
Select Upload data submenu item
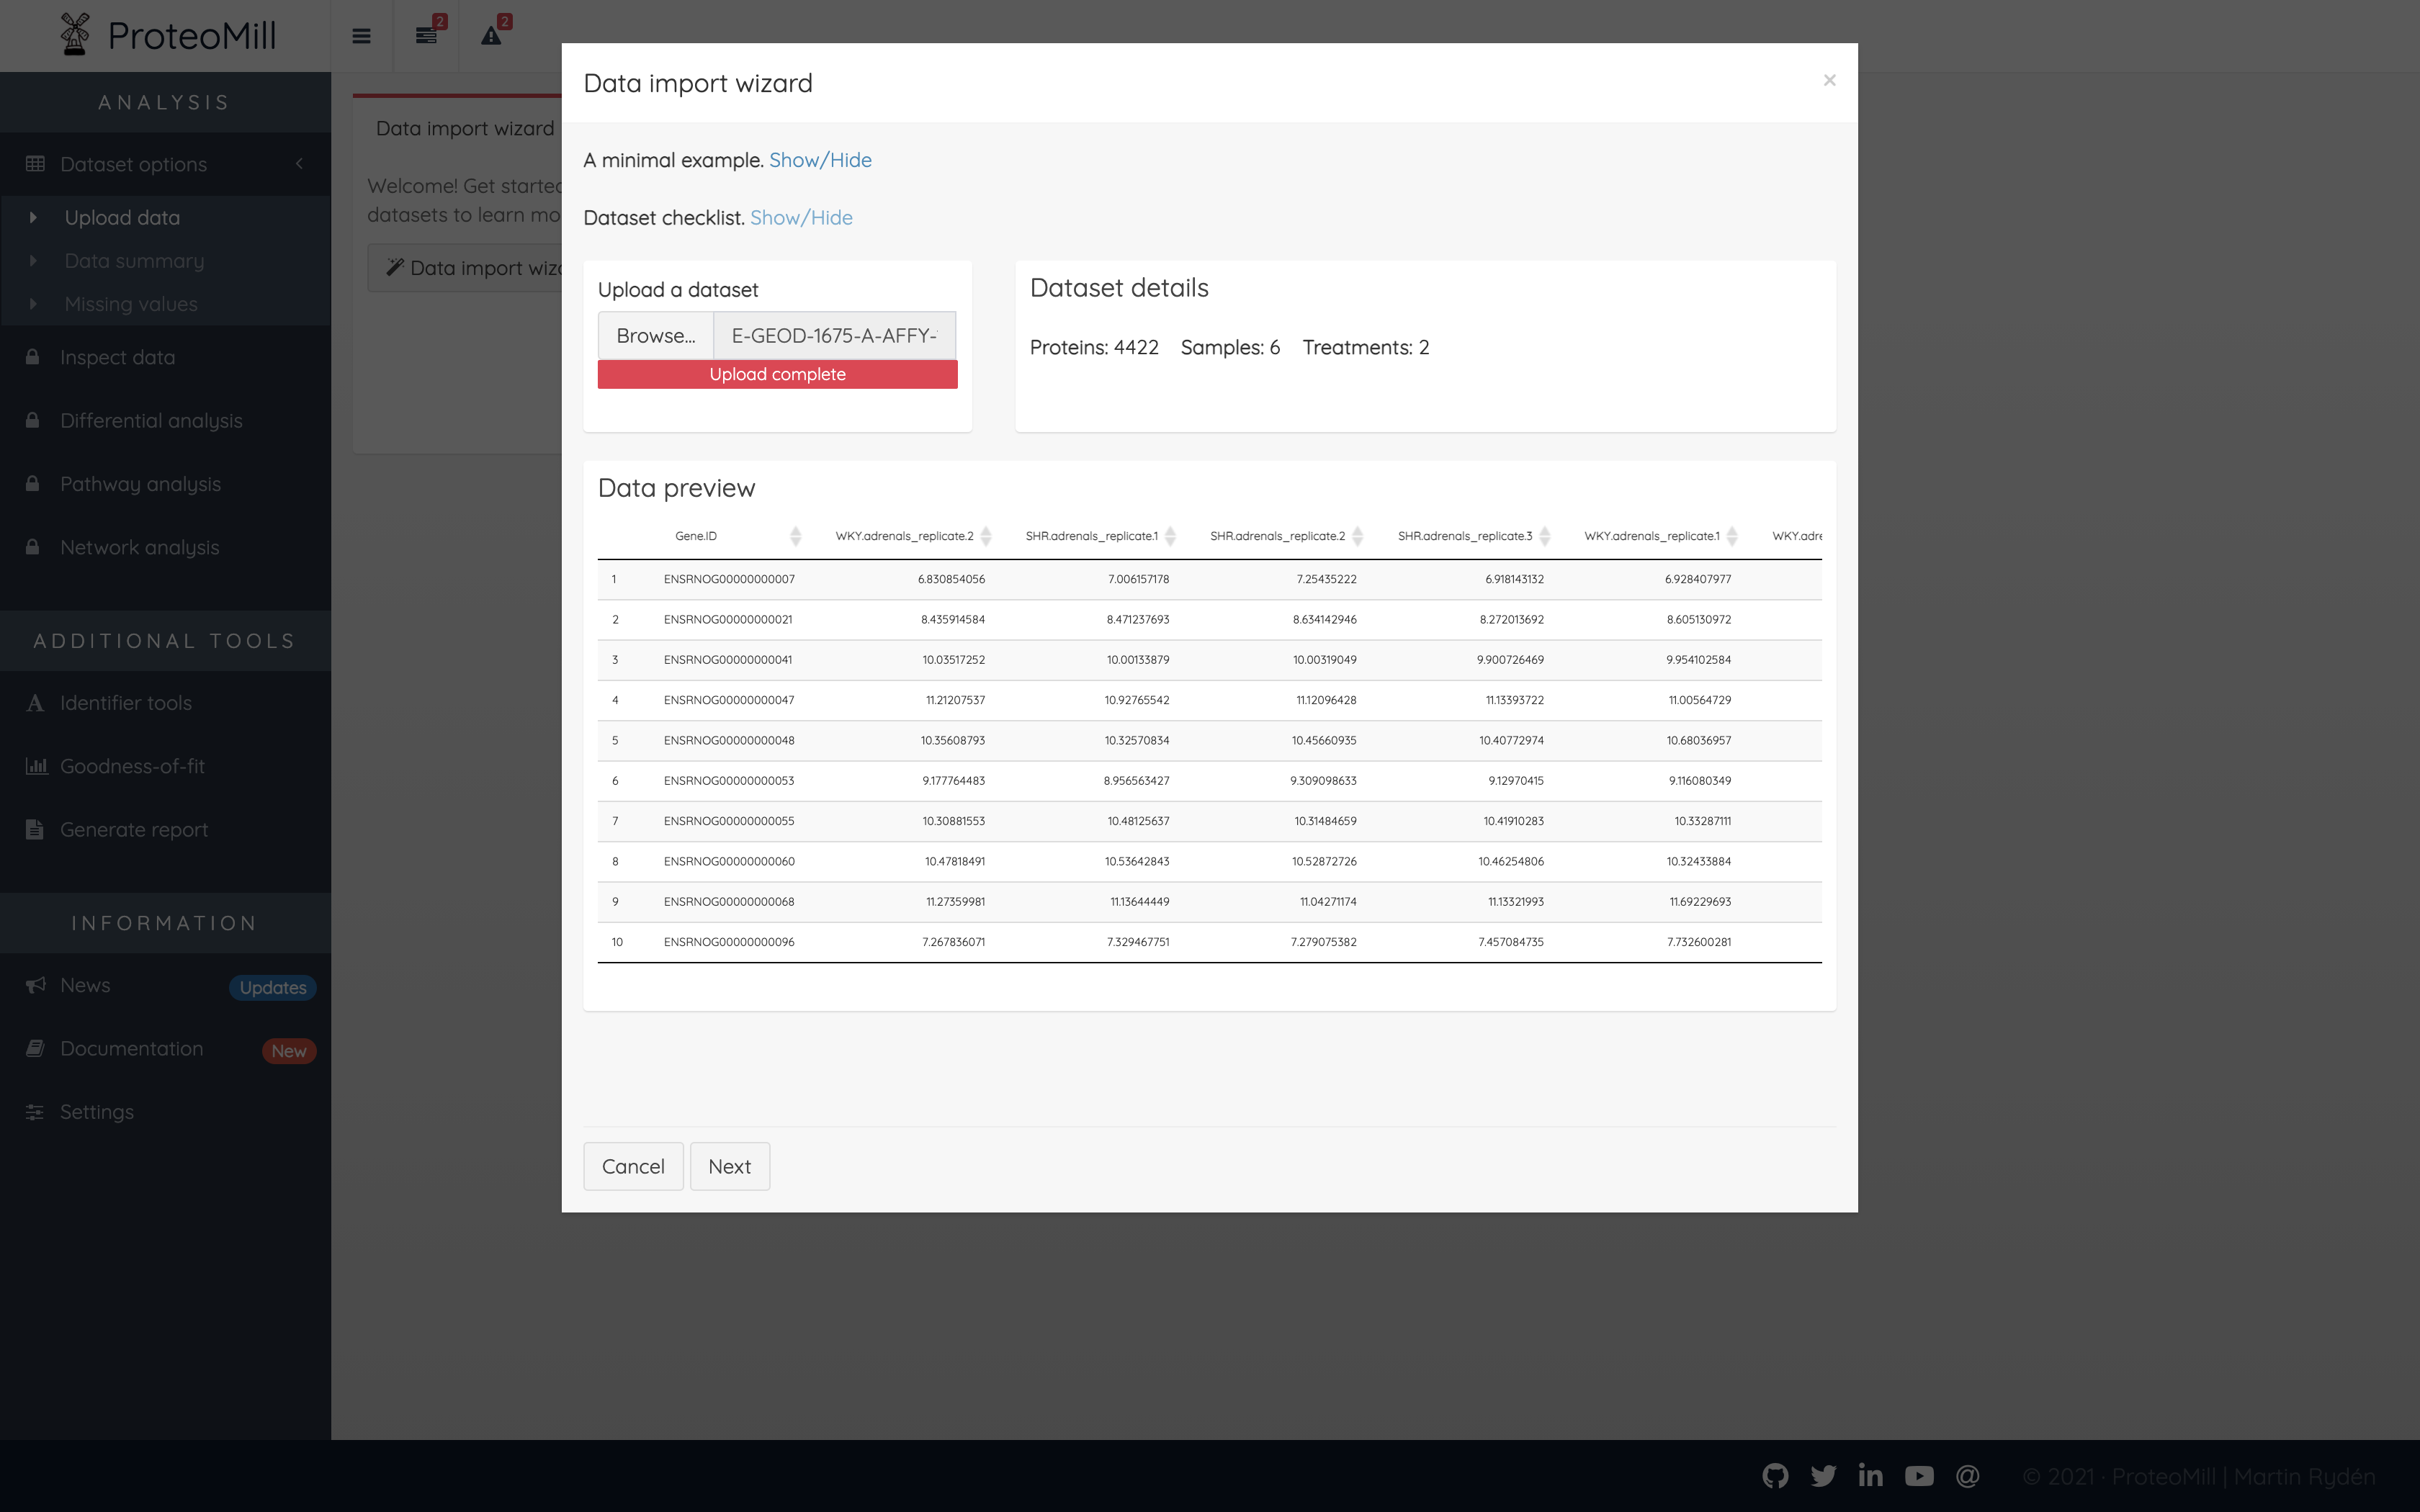(122, 218)
